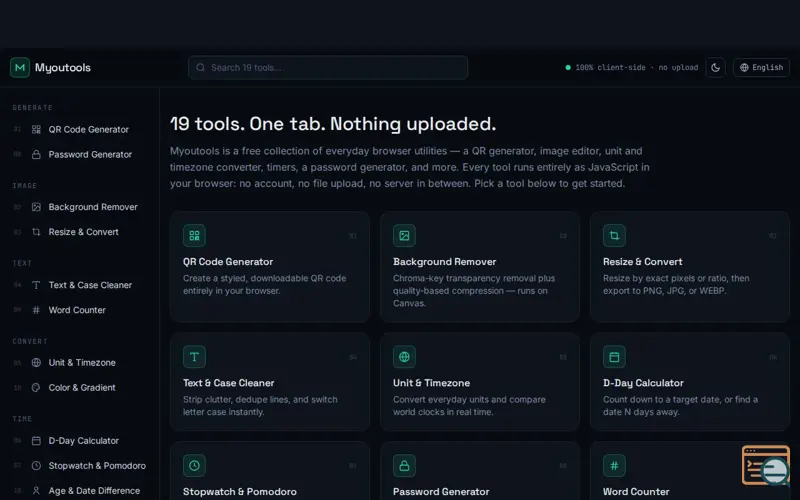The height and width of the screenshot is (500, 800).
Task: Click the green client-side status dot
Action: click(568, 67)
